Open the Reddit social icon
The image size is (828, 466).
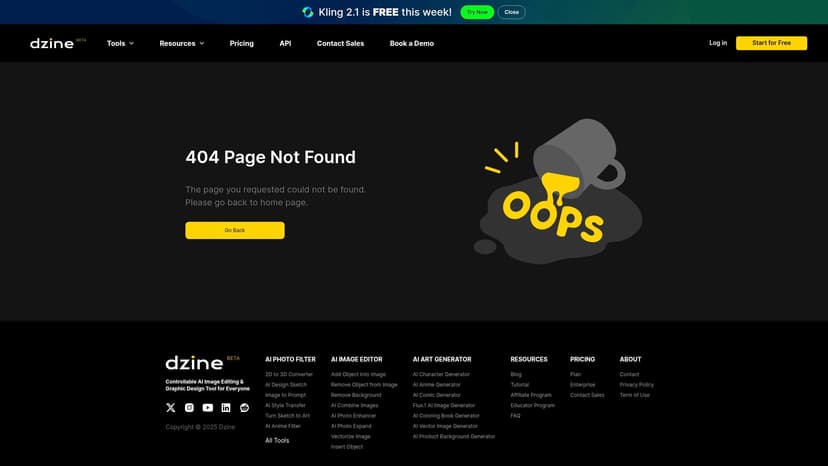coord(244,408)
